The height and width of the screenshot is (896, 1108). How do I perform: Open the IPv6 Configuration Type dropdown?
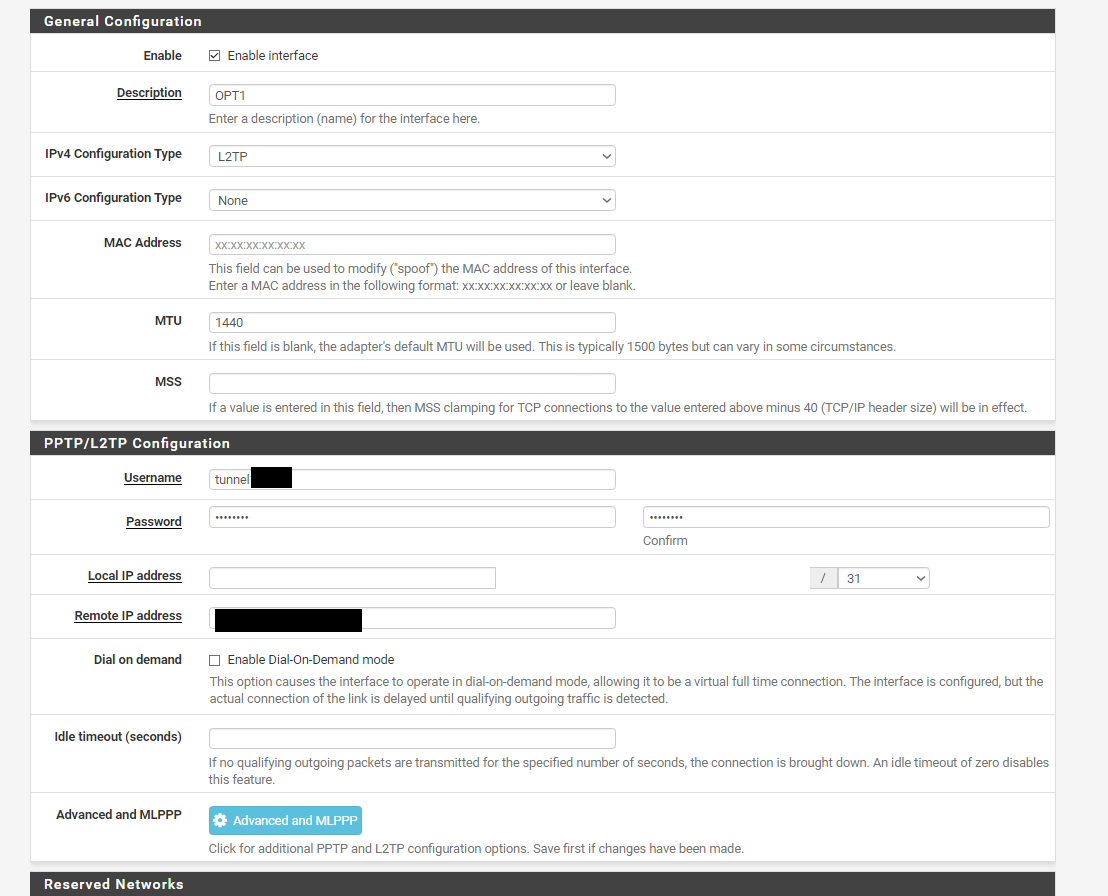coord(411,200)
